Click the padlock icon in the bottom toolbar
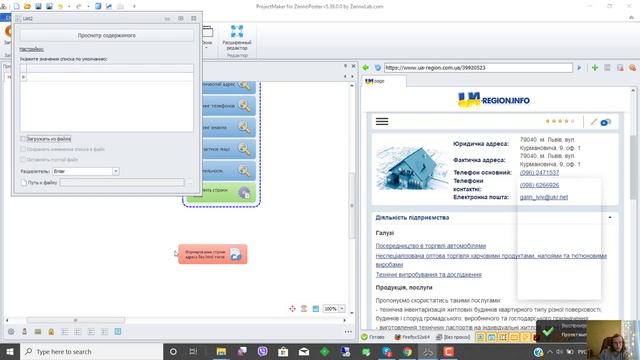Viewport: 640px width, 360px height. tap(51, 331)
